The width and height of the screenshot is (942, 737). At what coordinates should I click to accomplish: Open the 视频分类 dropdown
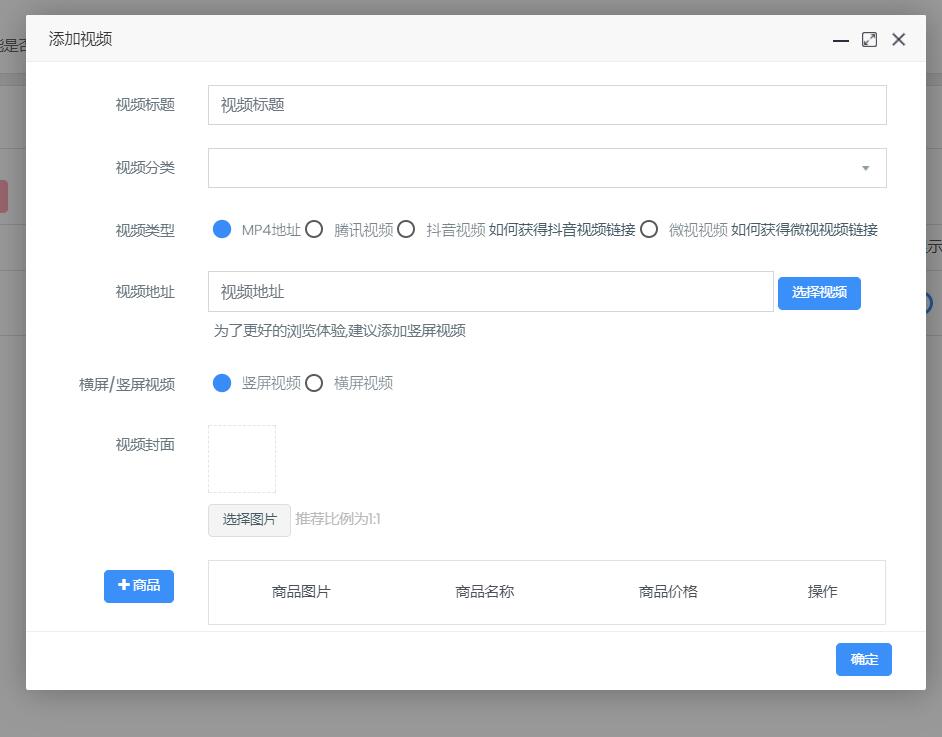tap(547, 168)
